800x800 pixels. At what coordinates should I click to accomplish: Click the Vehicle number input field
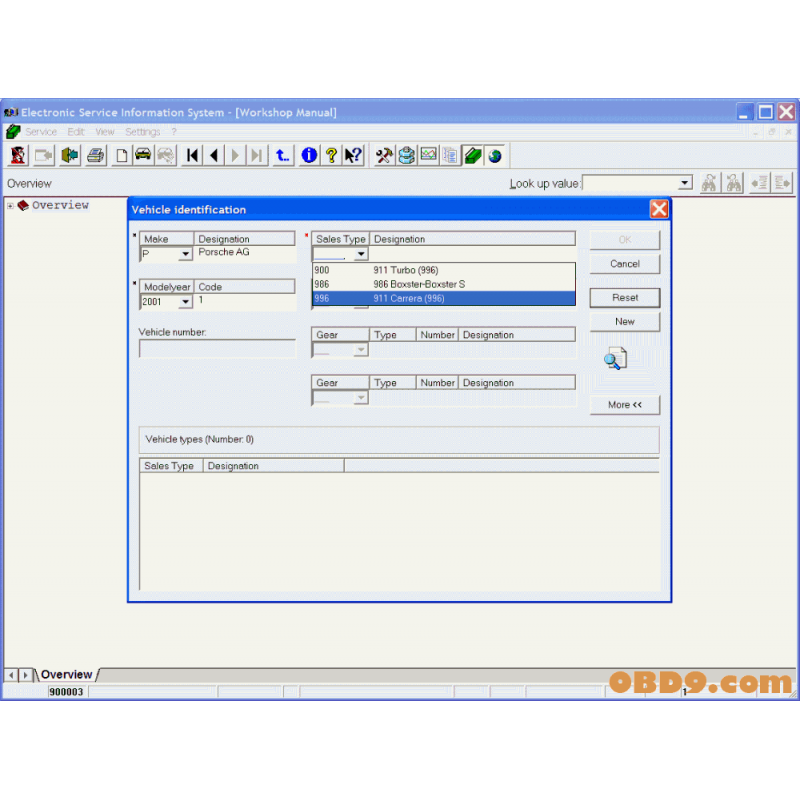click(x=217, y=349)
